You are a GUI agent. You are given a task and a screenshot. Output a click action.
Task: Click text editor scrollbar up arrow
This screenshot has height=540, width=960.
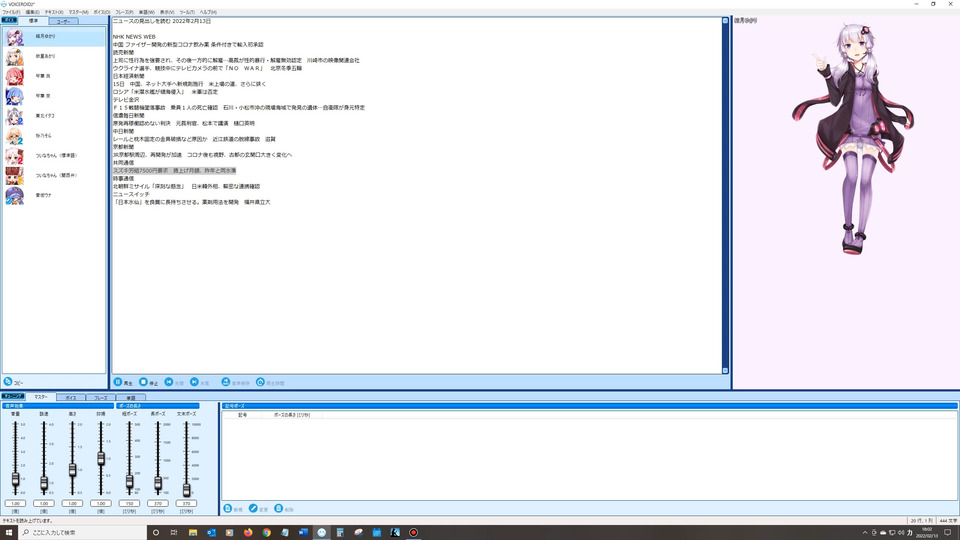coord(726,21)
